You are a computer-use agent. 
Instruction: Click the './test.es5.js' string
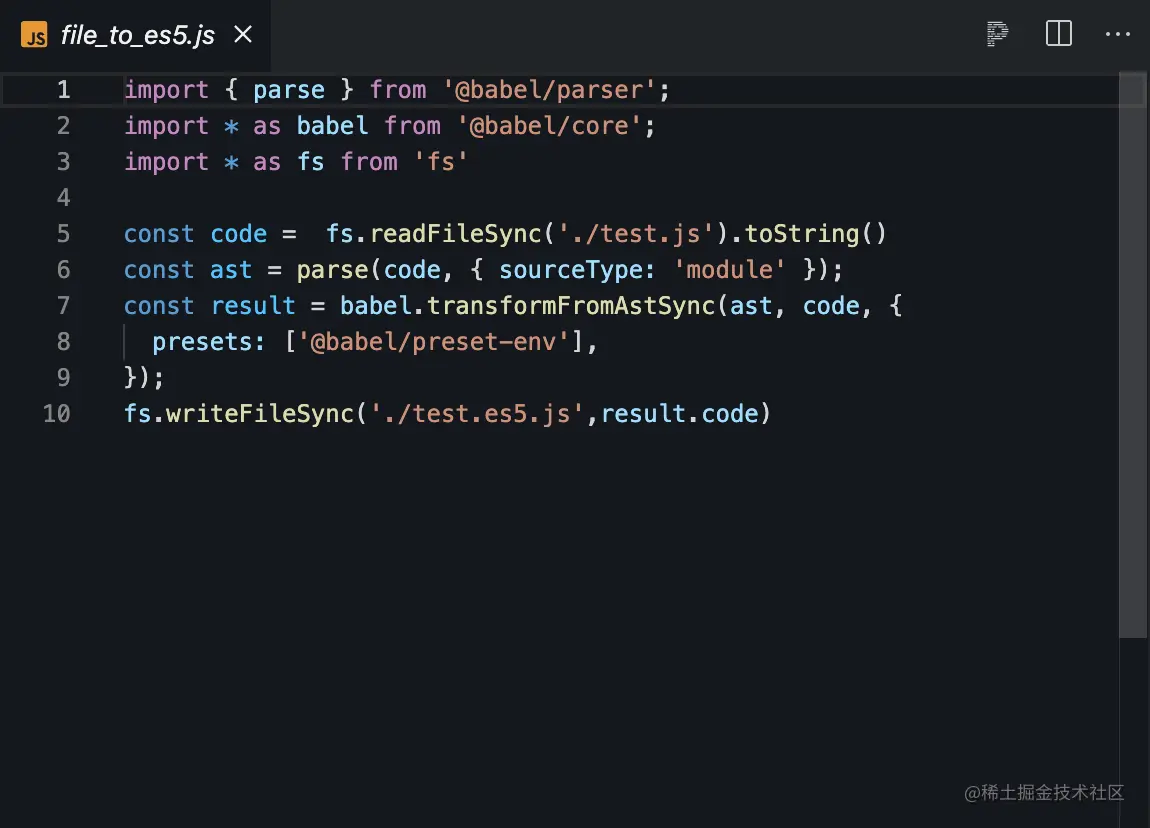pos(476,413)
